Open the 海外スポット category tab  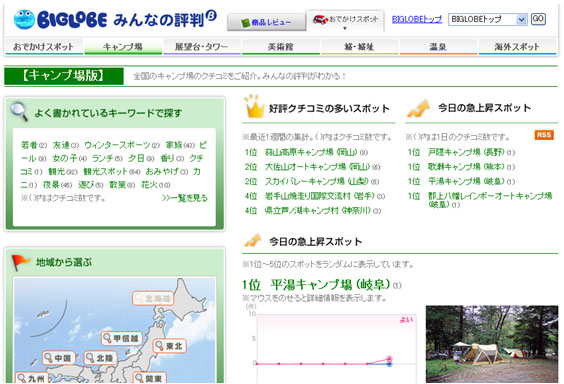[x=517, y=47]
